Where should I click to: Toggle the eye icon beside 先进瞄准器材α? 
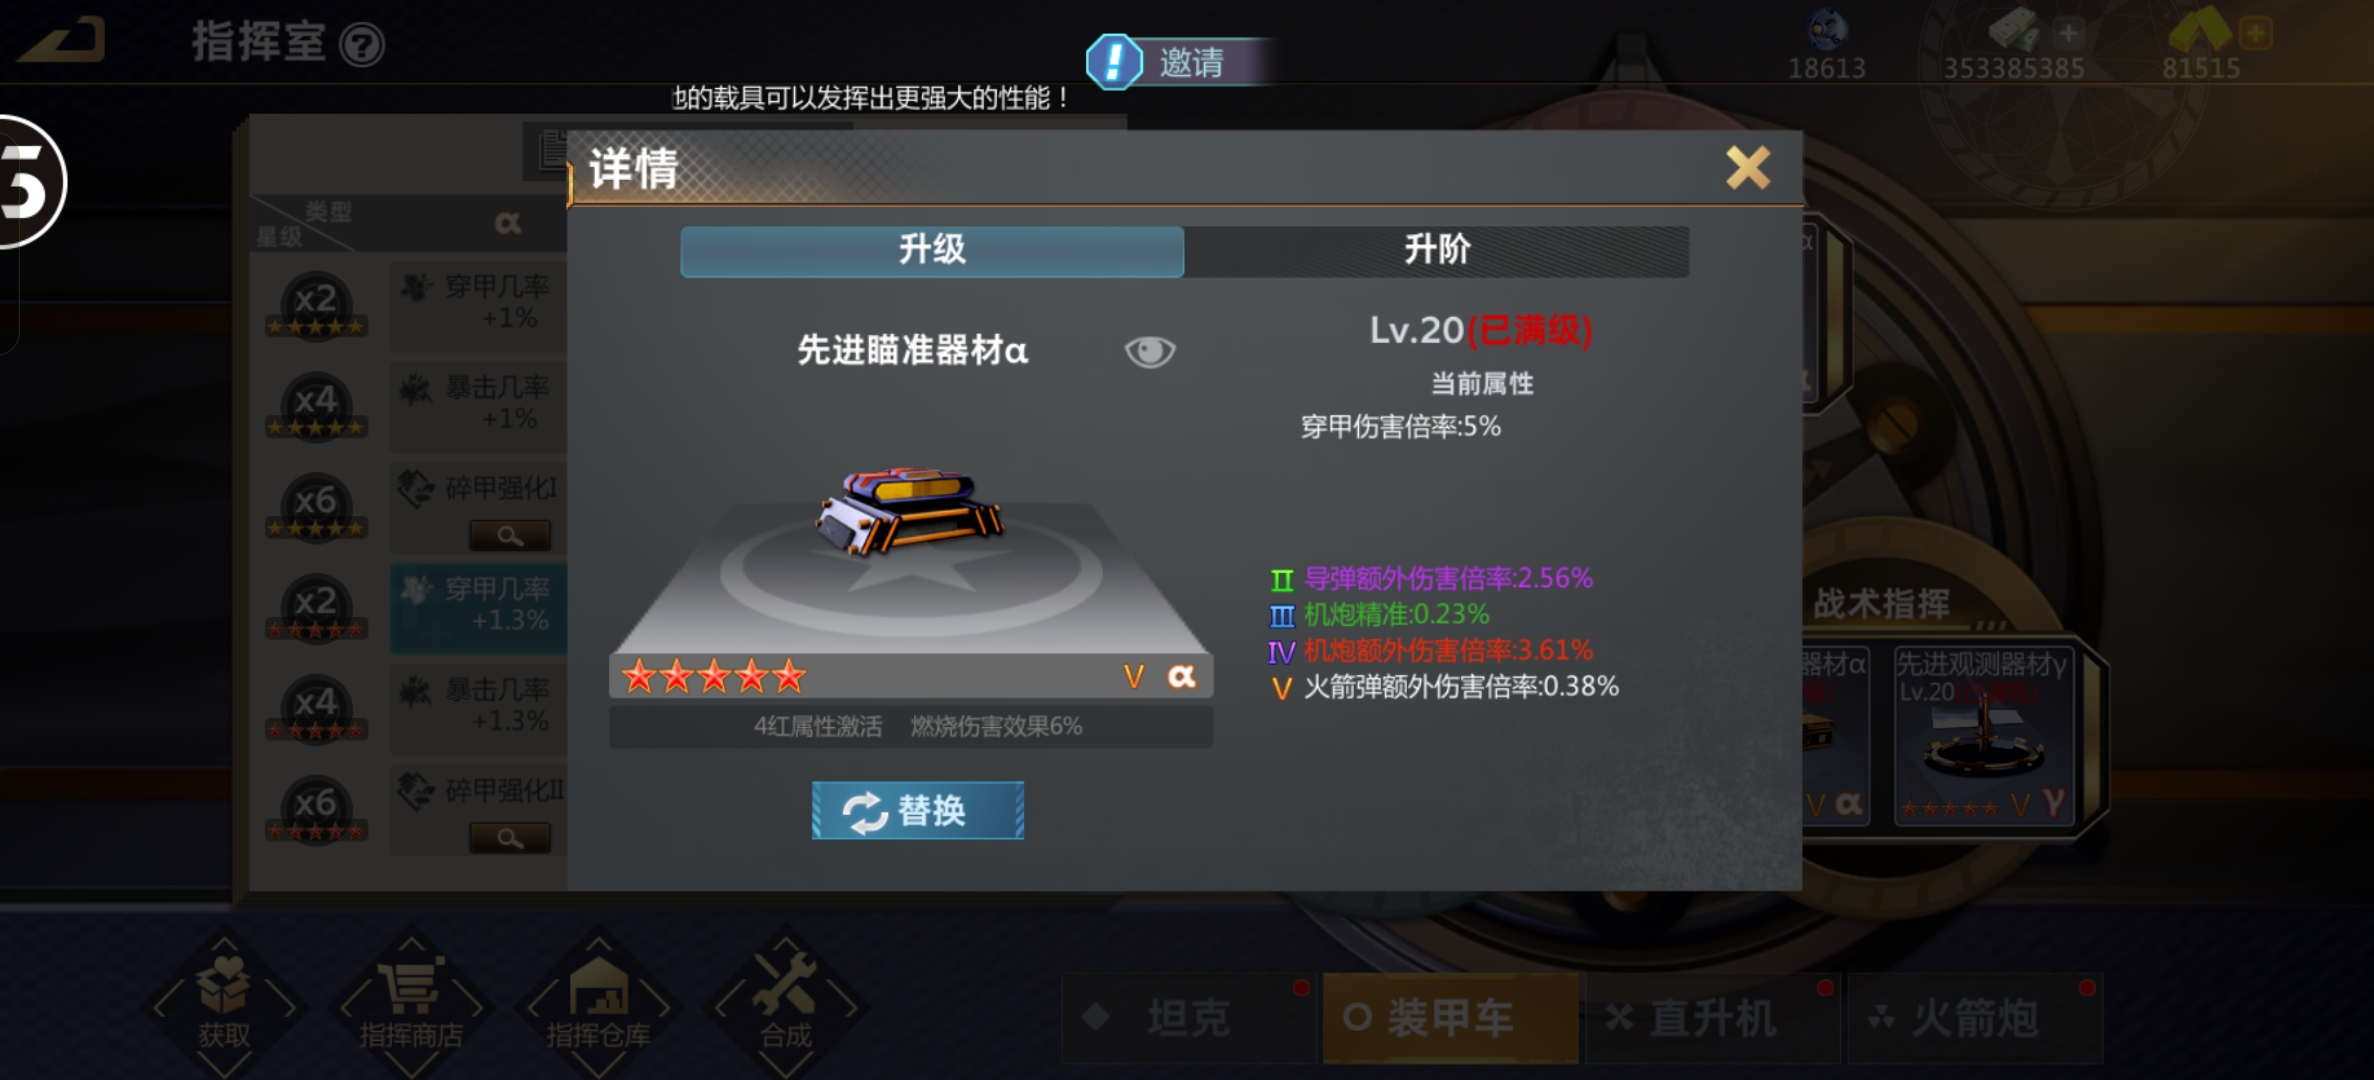[x=1149, y=351]
